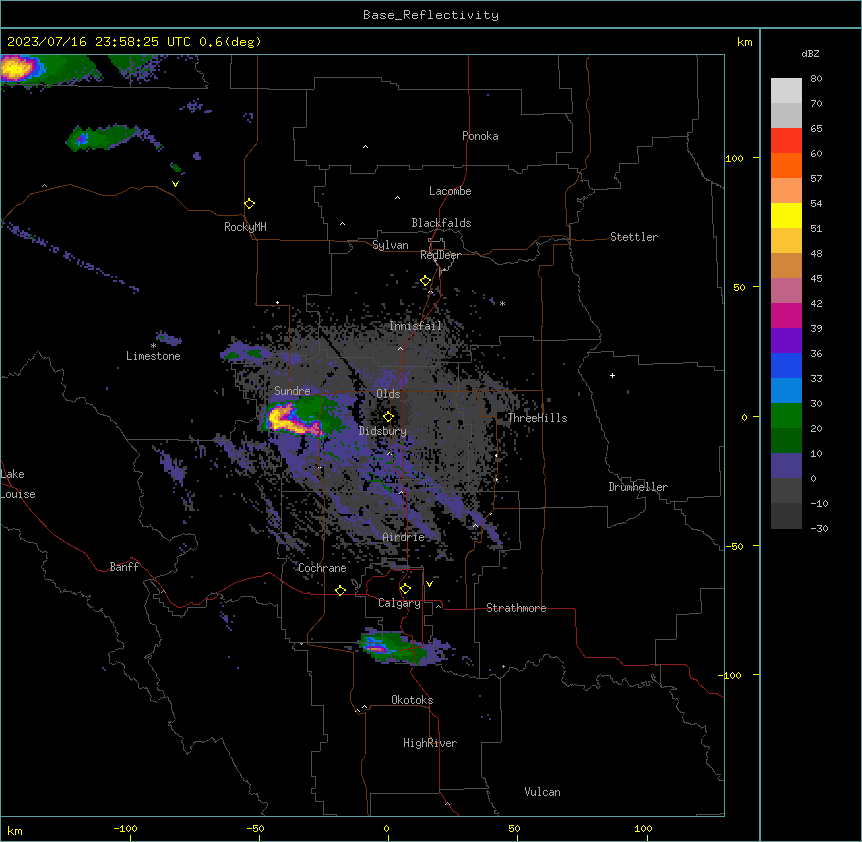
Task: Click the Innisfail city label
Action: tap(416, 326)
